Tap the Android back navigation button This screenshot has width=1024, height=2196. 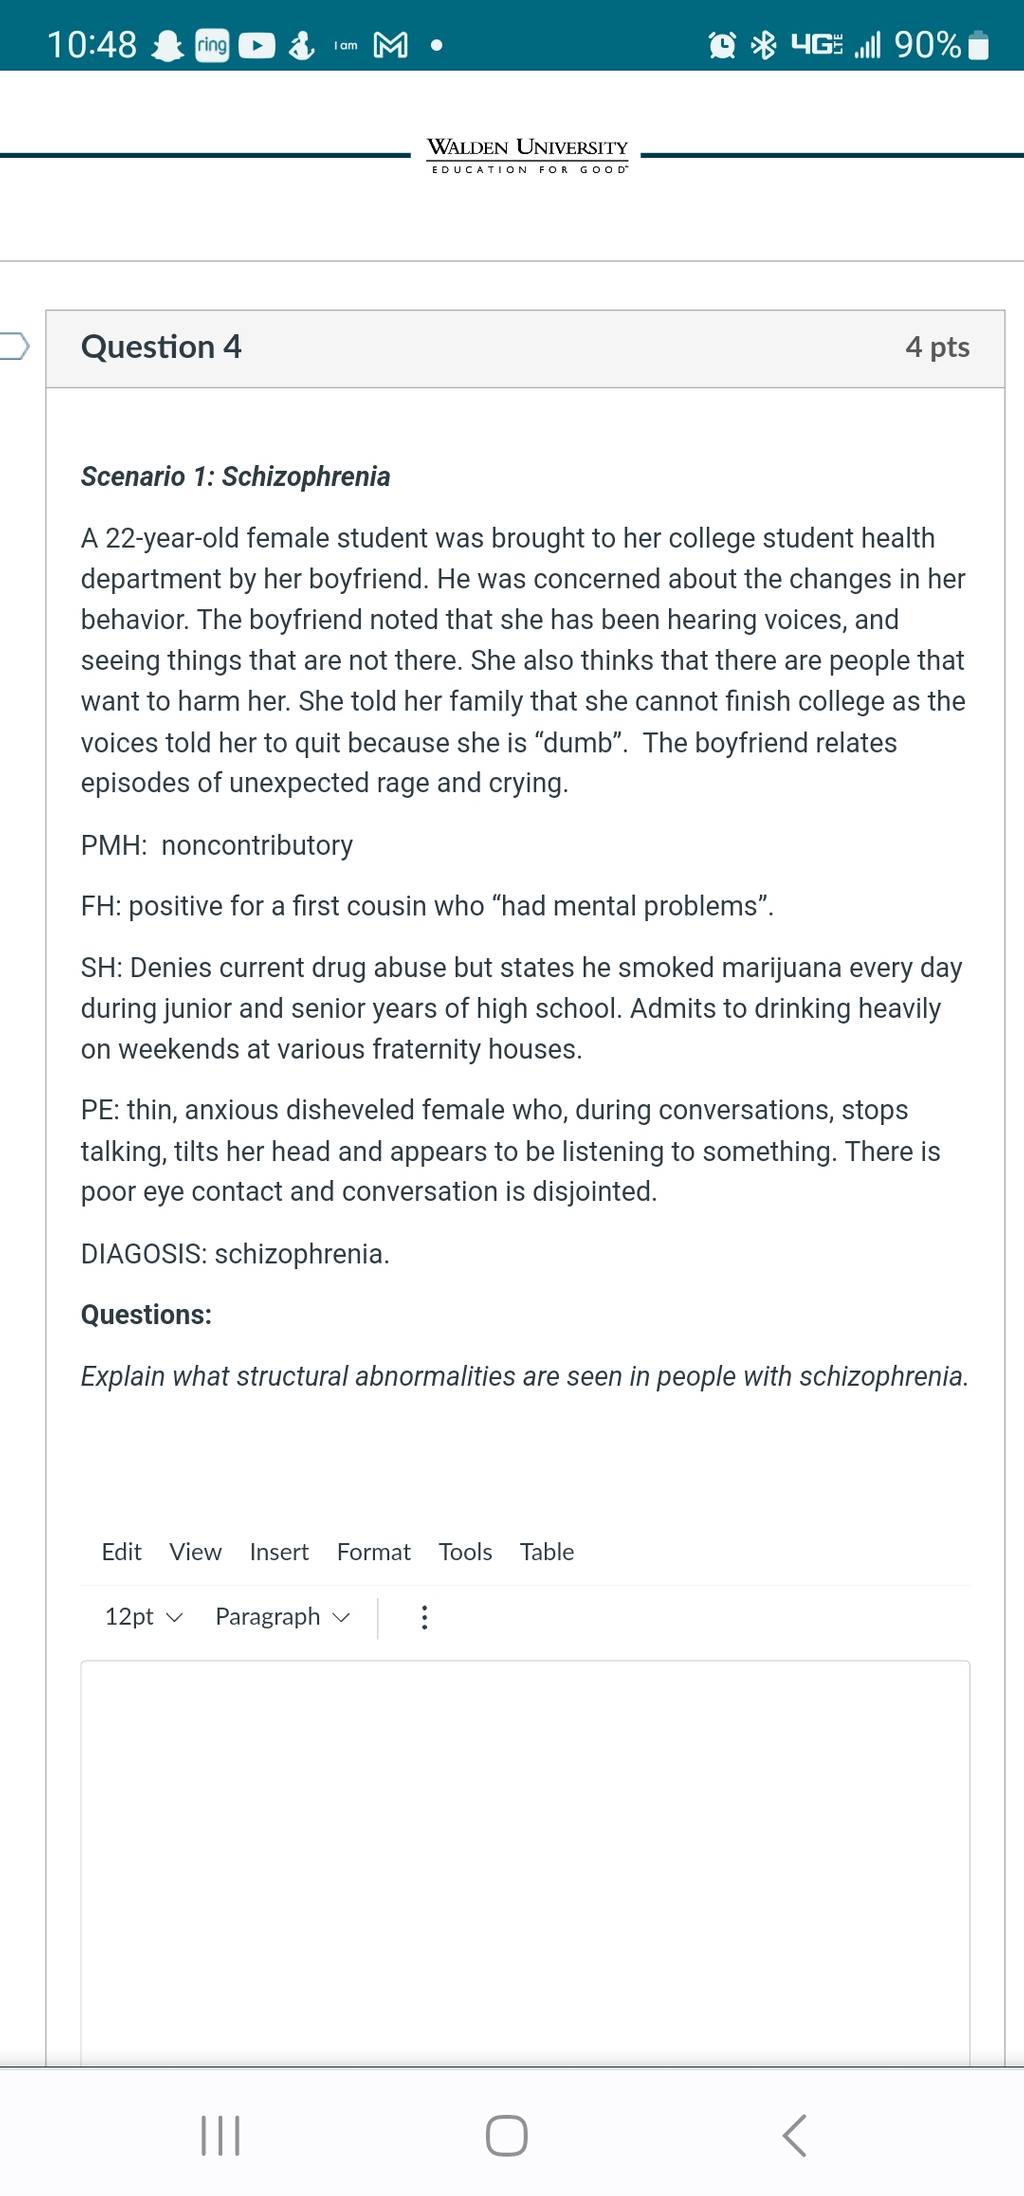coord(794,2135)
